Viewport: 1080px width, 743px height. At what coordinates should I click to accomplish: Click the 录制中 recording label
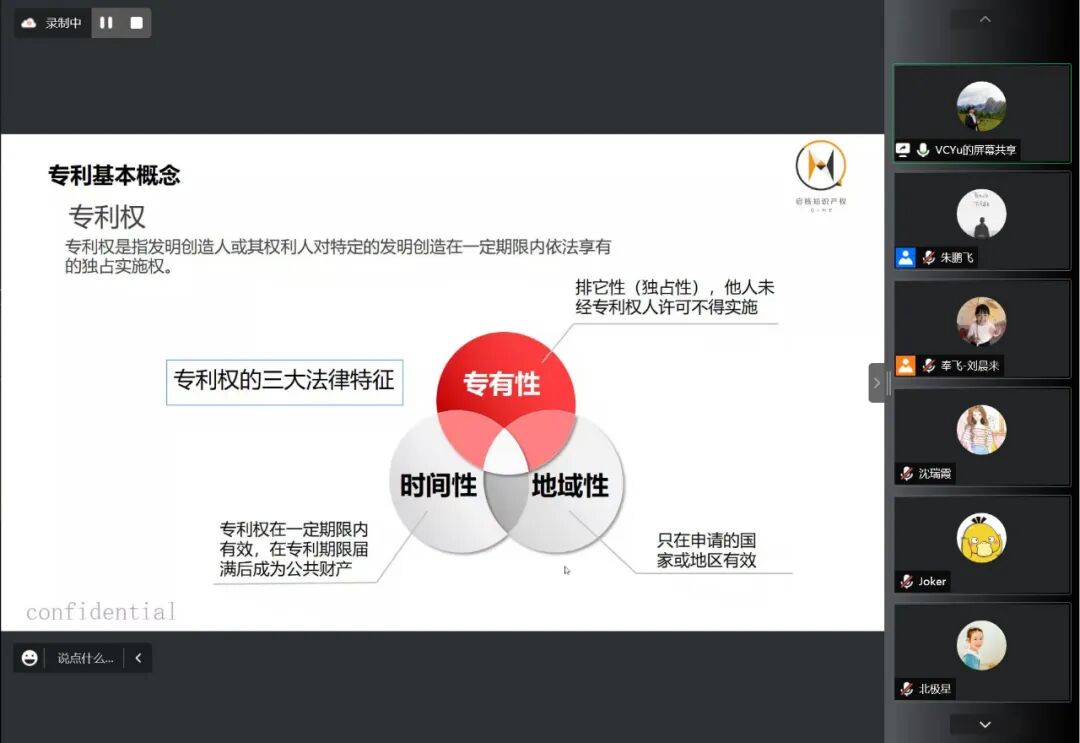57,22
